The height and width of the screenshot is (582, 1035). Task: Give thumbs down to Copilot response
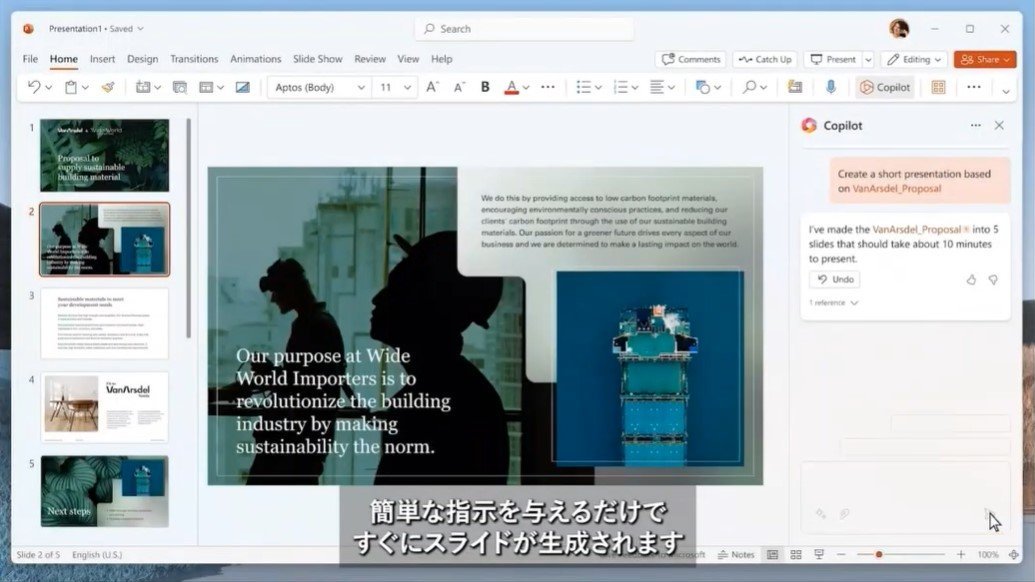pyautogui.click(x=993, y=280)
